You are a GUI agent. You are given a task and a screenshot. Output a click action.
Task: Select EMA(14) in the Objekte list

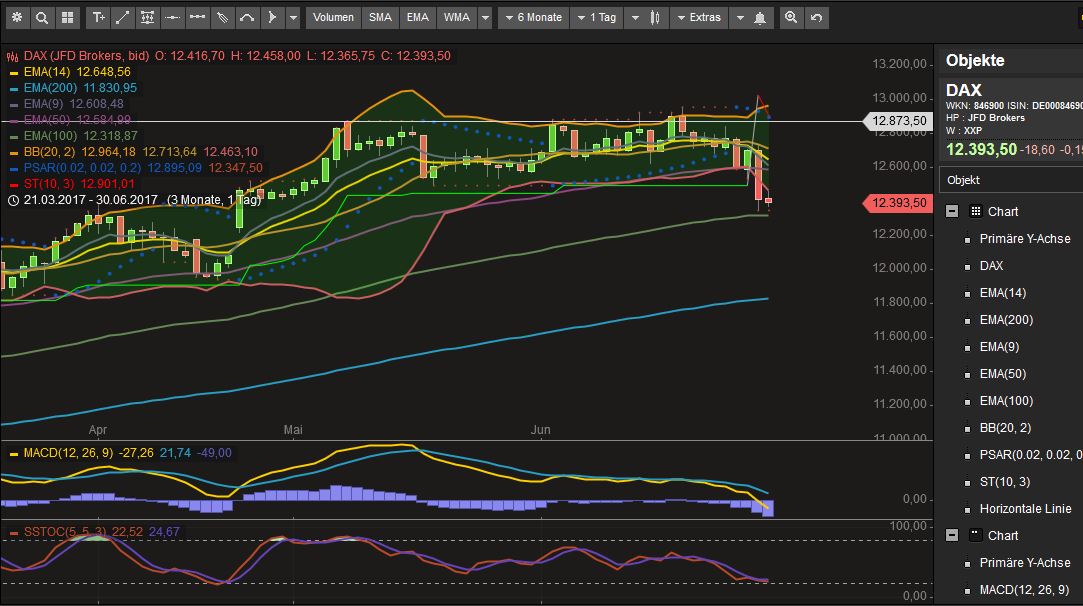[1003, 292]
